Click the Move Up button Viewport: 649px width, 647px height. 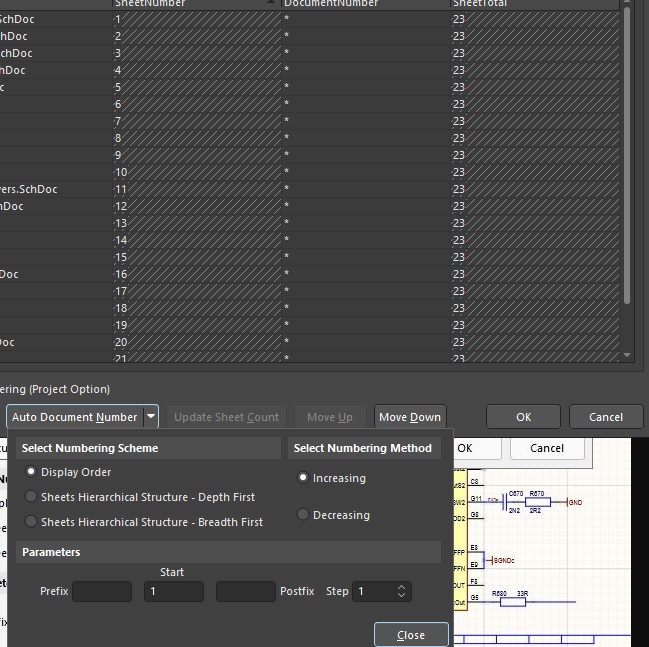(x=330, y=417)
